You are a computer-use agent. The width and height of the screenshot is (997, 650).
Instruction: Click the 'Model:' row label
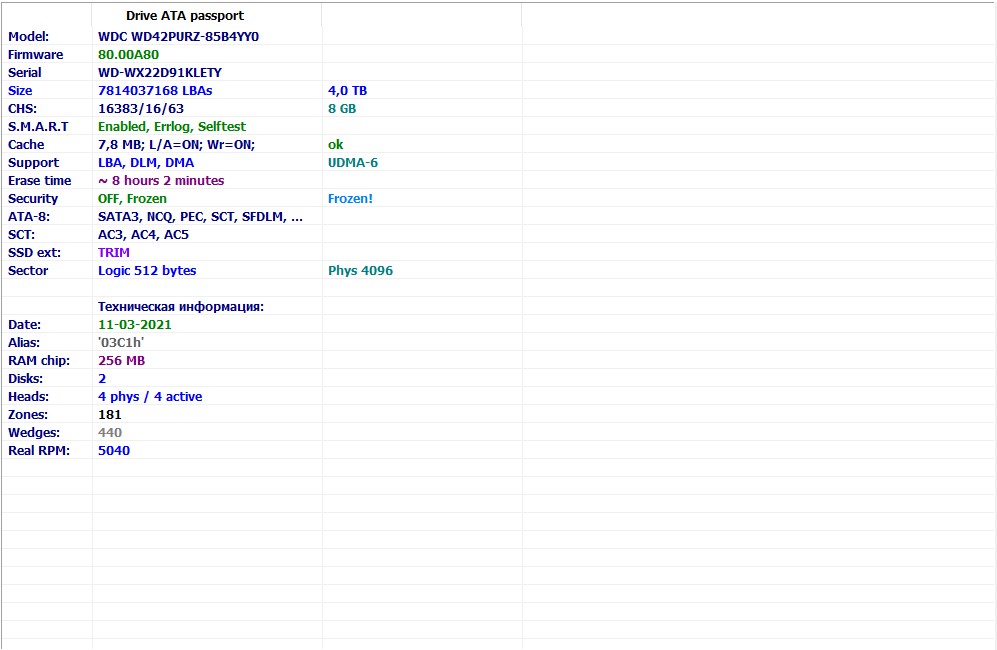[29, 36]
